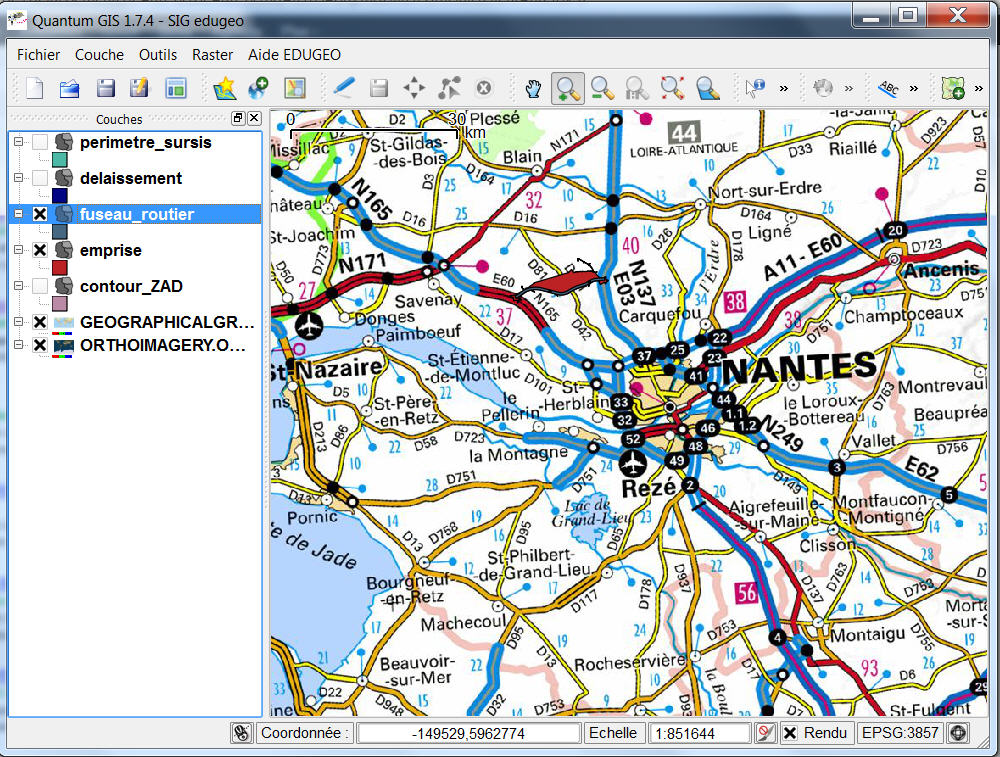Viewport: 1000px width, 757px height.
Task: Activate the Zoom In magnifier tool
Action: click(568, 88)
